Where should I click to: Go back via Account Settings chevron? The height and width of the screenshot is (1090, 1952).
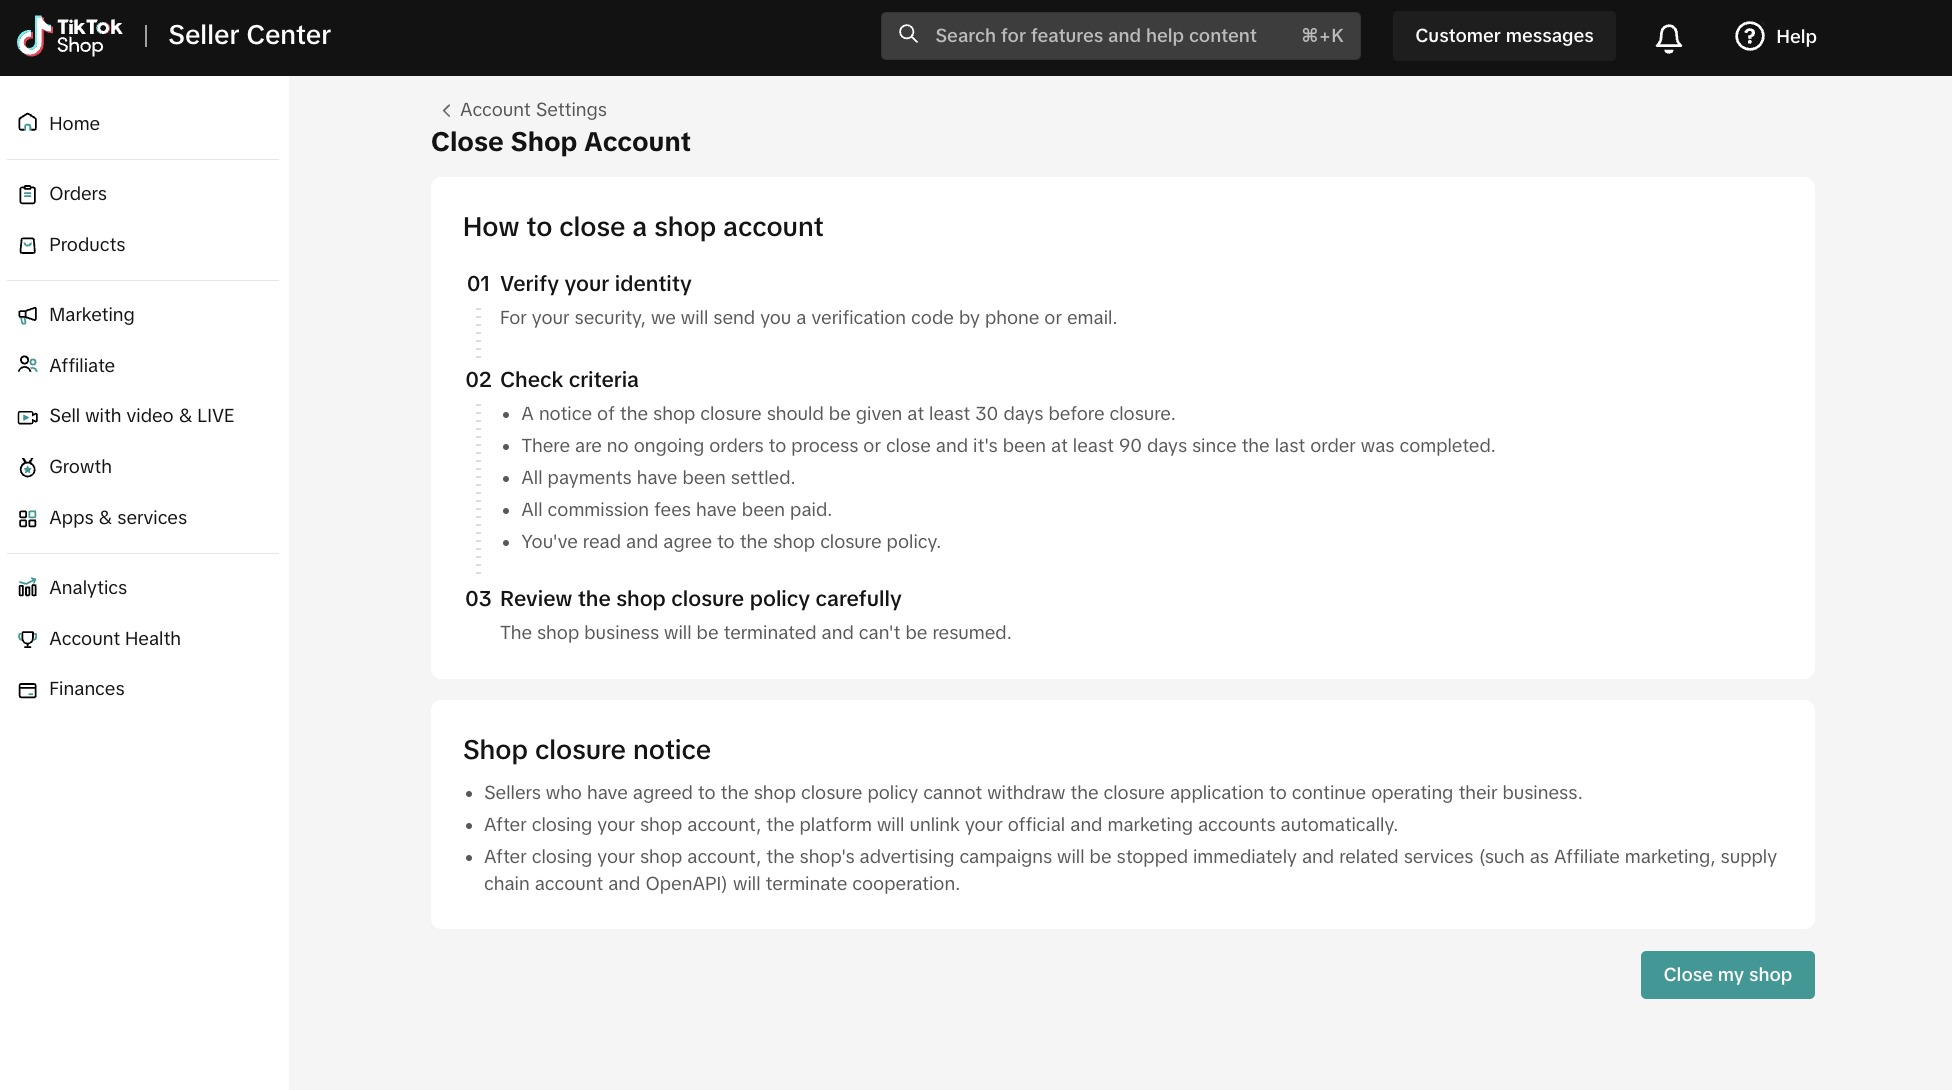pos(446,110)
